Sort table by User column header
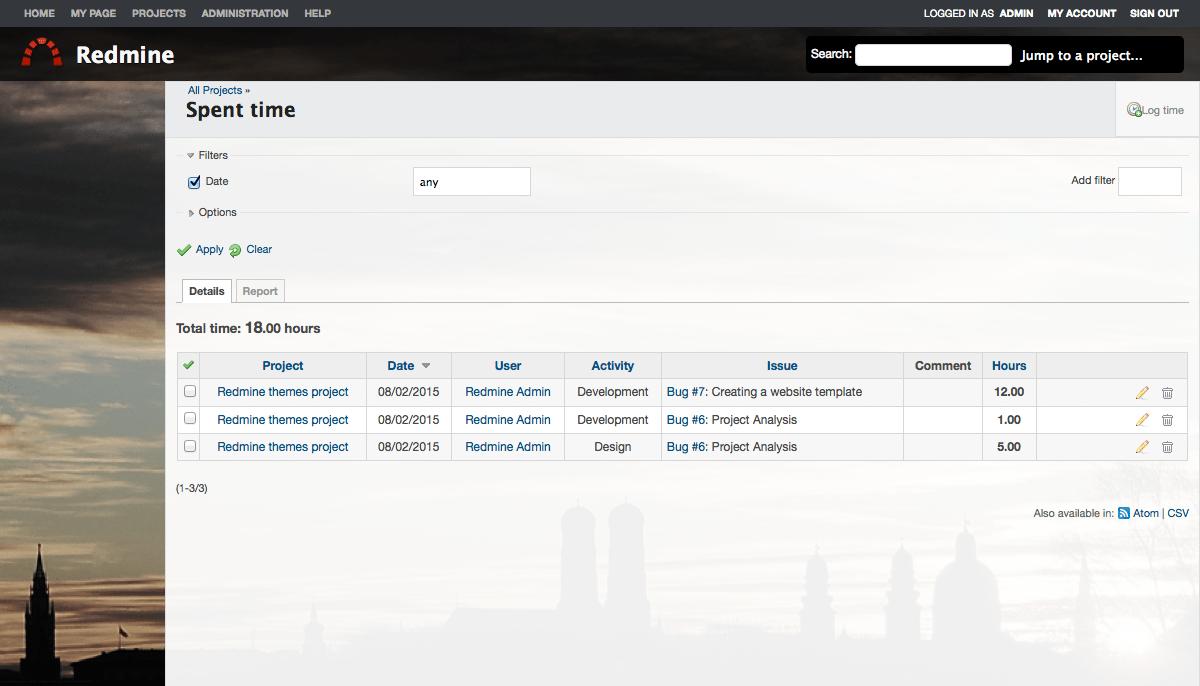Screen dimensions: 1200x686 508,366
